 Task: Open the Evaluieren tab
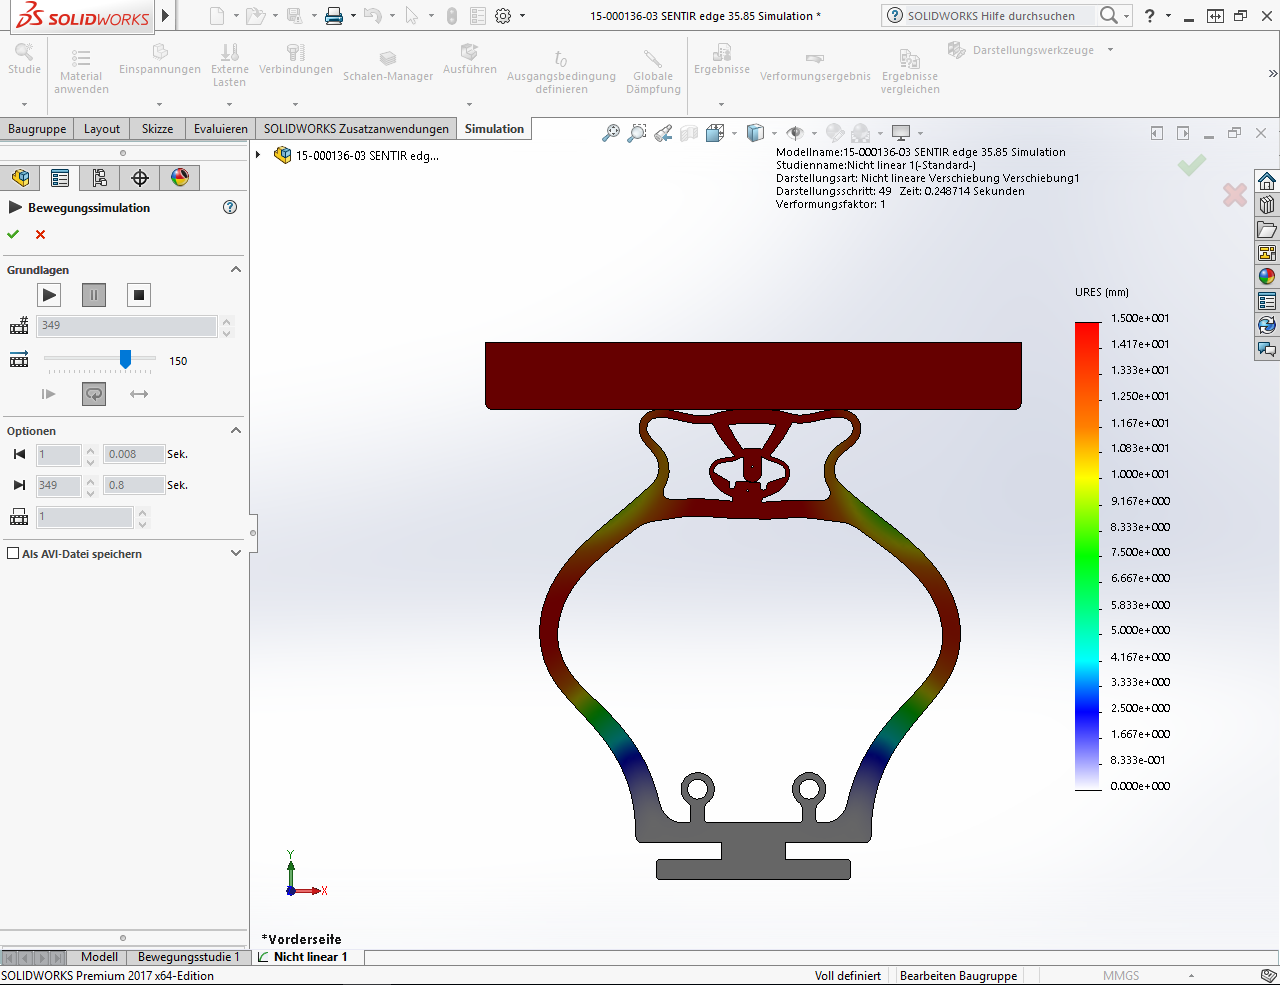pyautogui.click(x=220, y=129)
